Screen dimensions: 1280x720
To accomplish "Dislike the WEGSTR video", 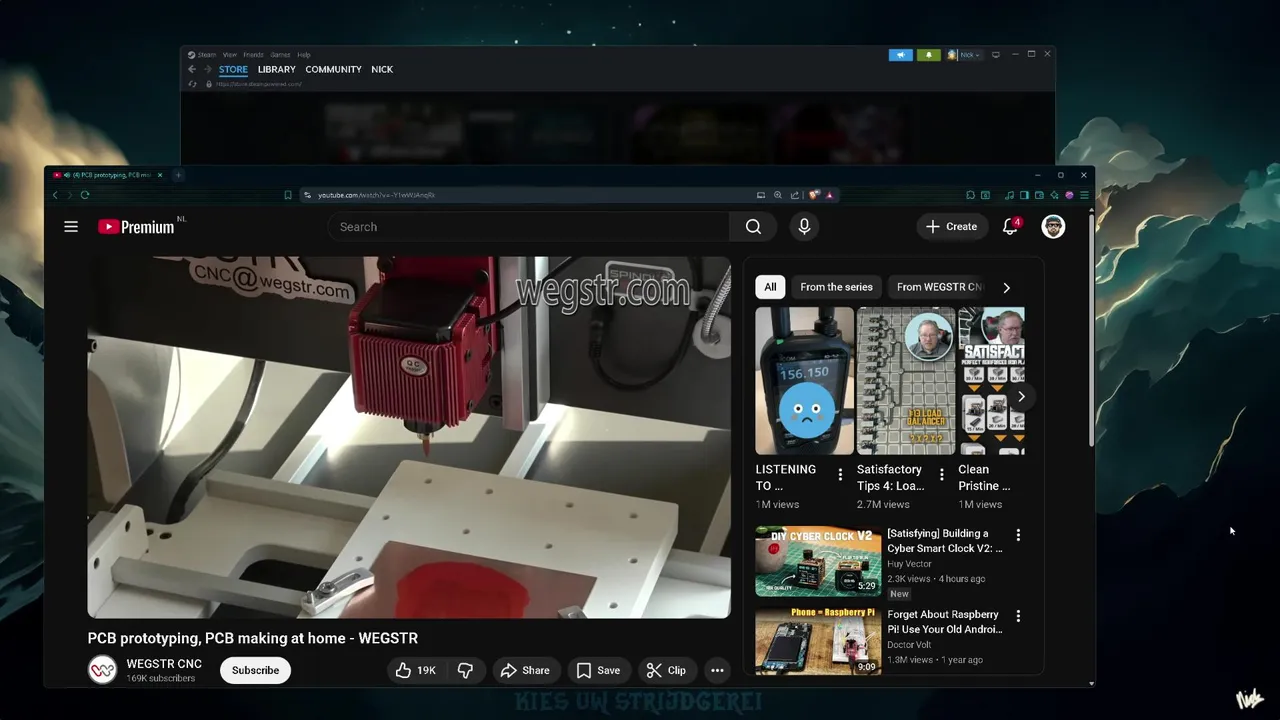I will (465, 670).
